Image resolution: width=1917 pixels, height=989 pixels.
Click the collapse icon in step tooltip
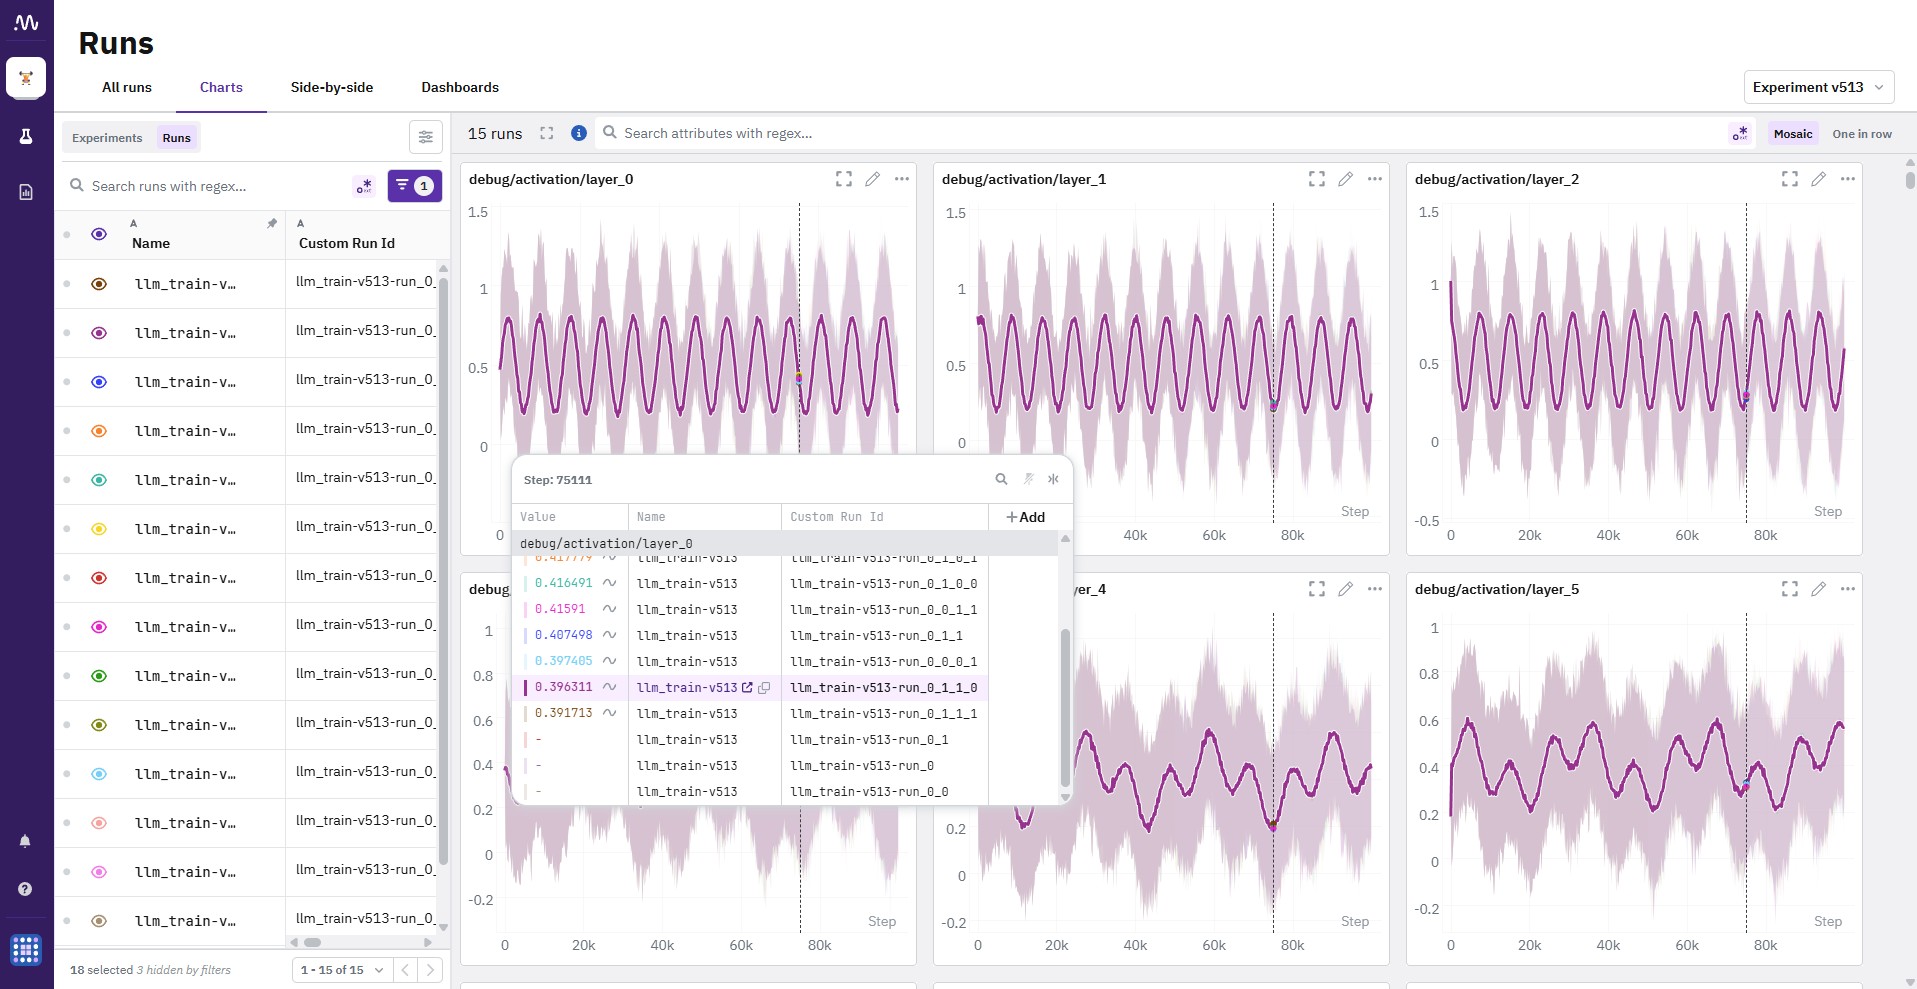[1053, 479]
